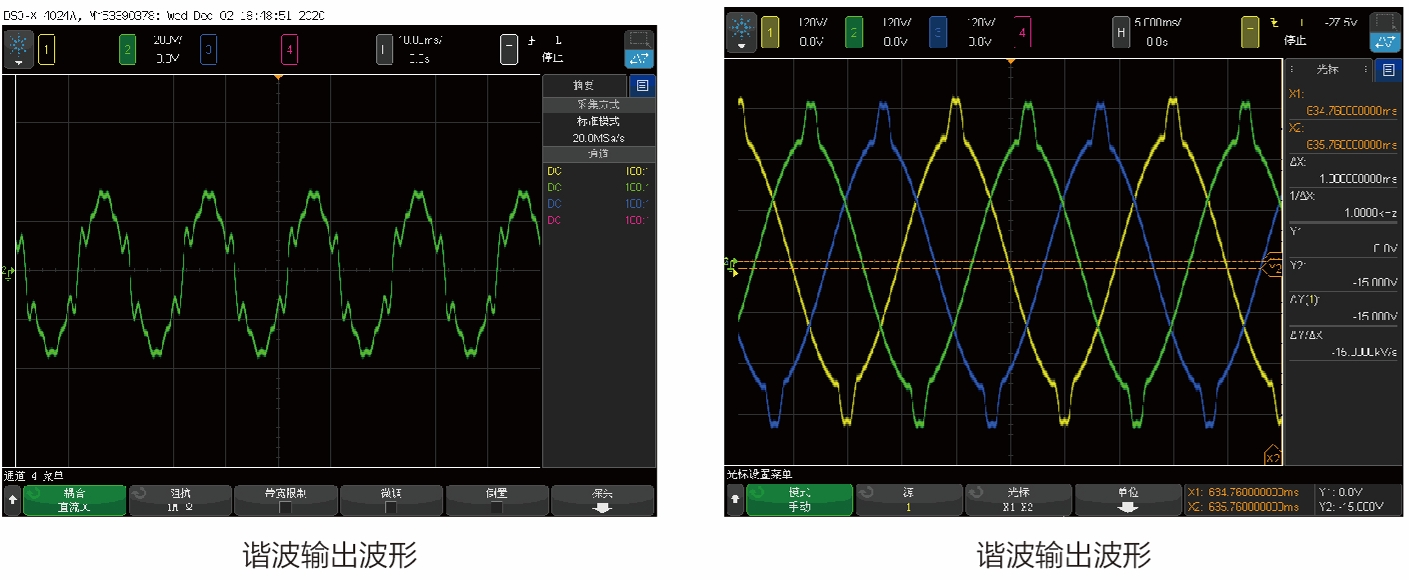The width and height of the screenshot is (1409, 580).
Task: Select 摘要 summary panel header
Action: (584, 86)
